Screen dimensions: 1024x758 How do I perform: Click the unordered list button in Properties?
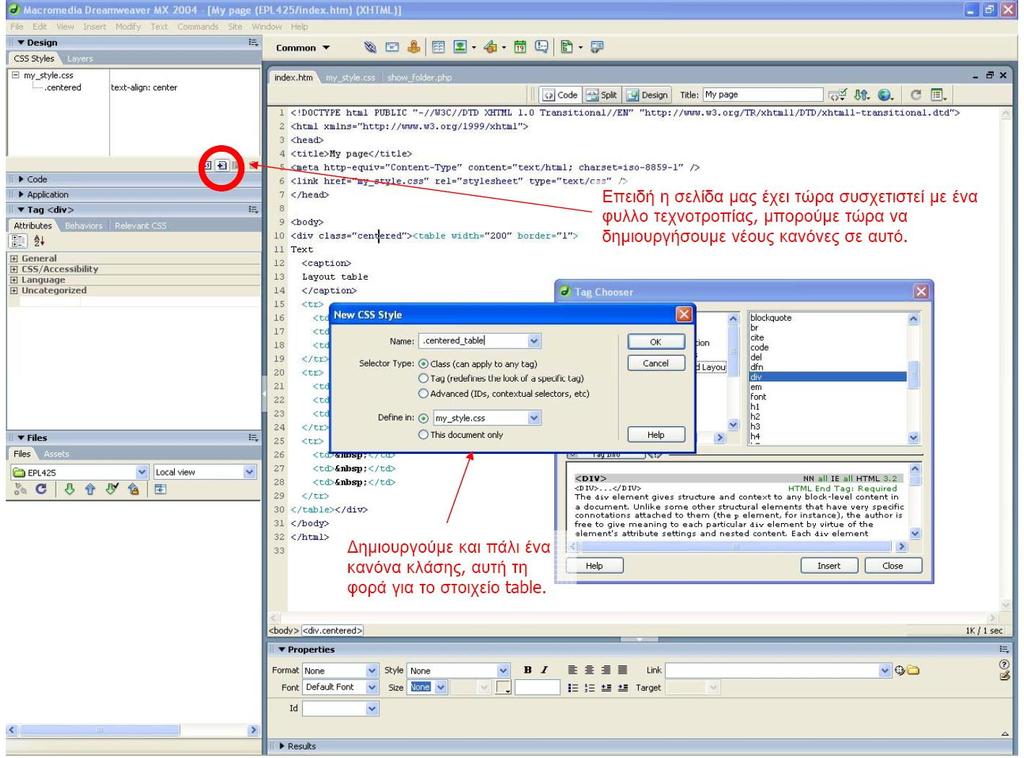[x=573, y=687]
